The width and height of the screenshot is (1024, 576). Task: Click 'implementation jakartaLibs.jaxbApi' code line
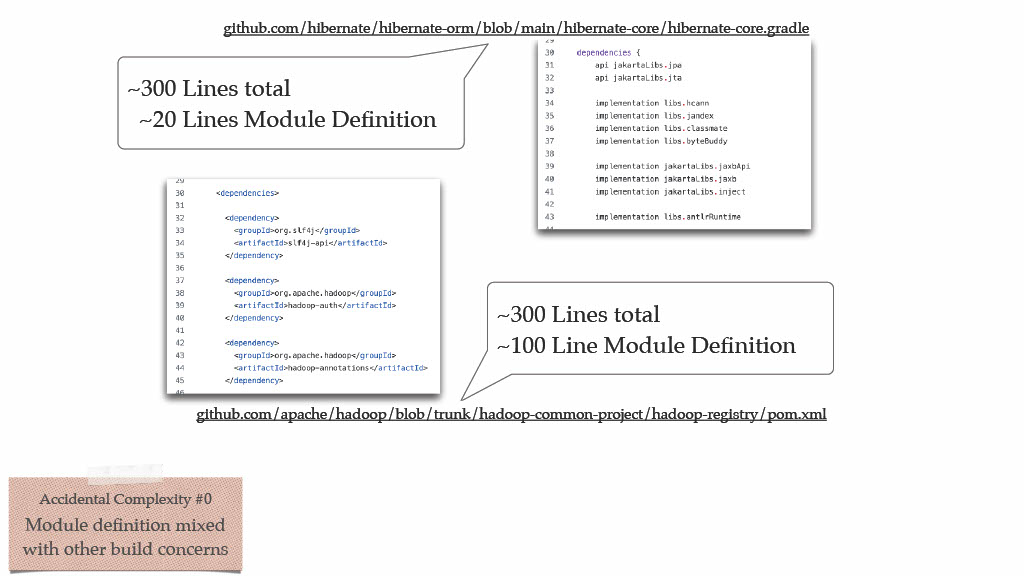tap(673, 167)
